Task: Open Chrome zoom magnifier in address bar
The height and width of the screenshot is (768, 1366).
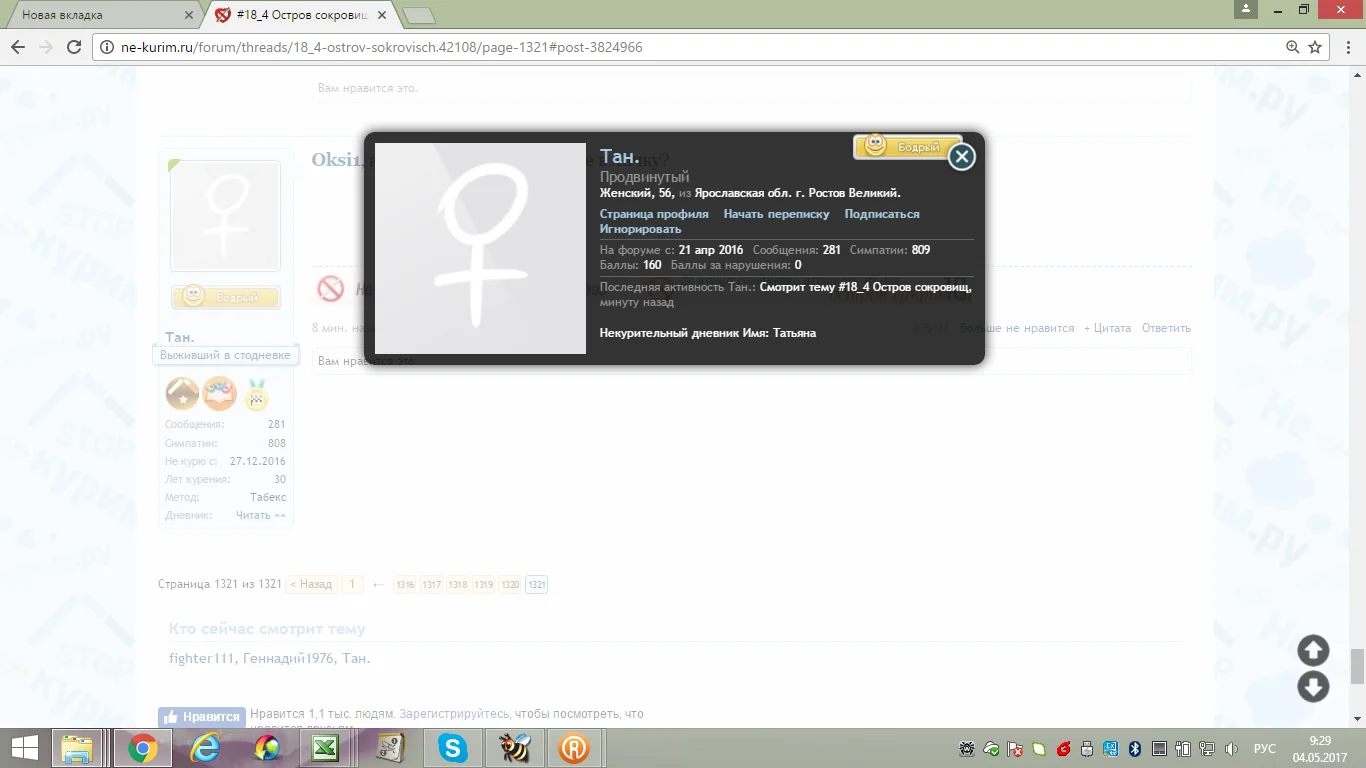Action: point(1293,47)
